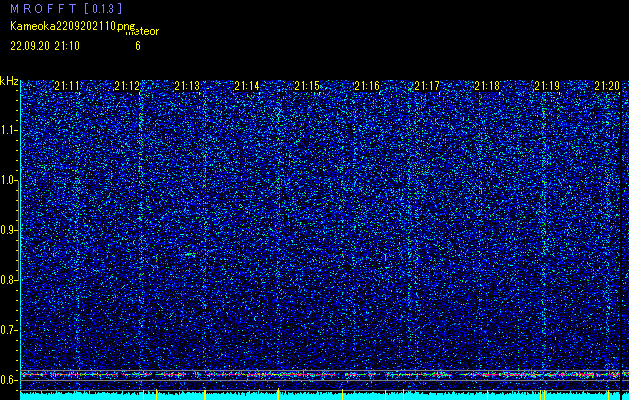This screenshot has width=629, height=400.
Task: Select the 22.09.20 21:10 date stamp
Action: (x=45, y=46)
